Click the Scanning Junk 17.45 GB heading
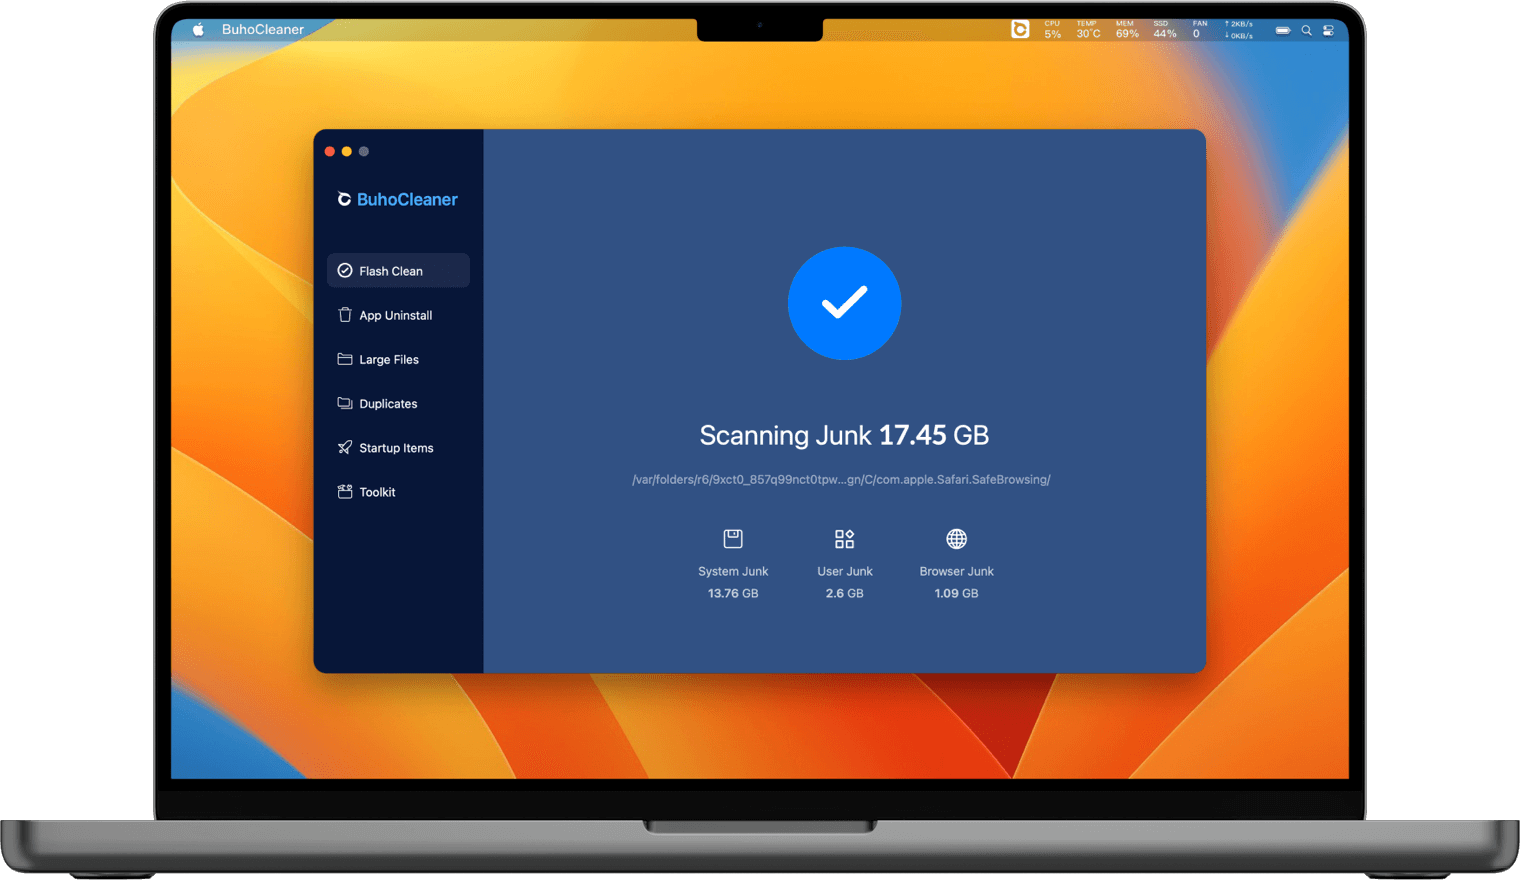The image size is (1520, 880). [x=844, y=435]
